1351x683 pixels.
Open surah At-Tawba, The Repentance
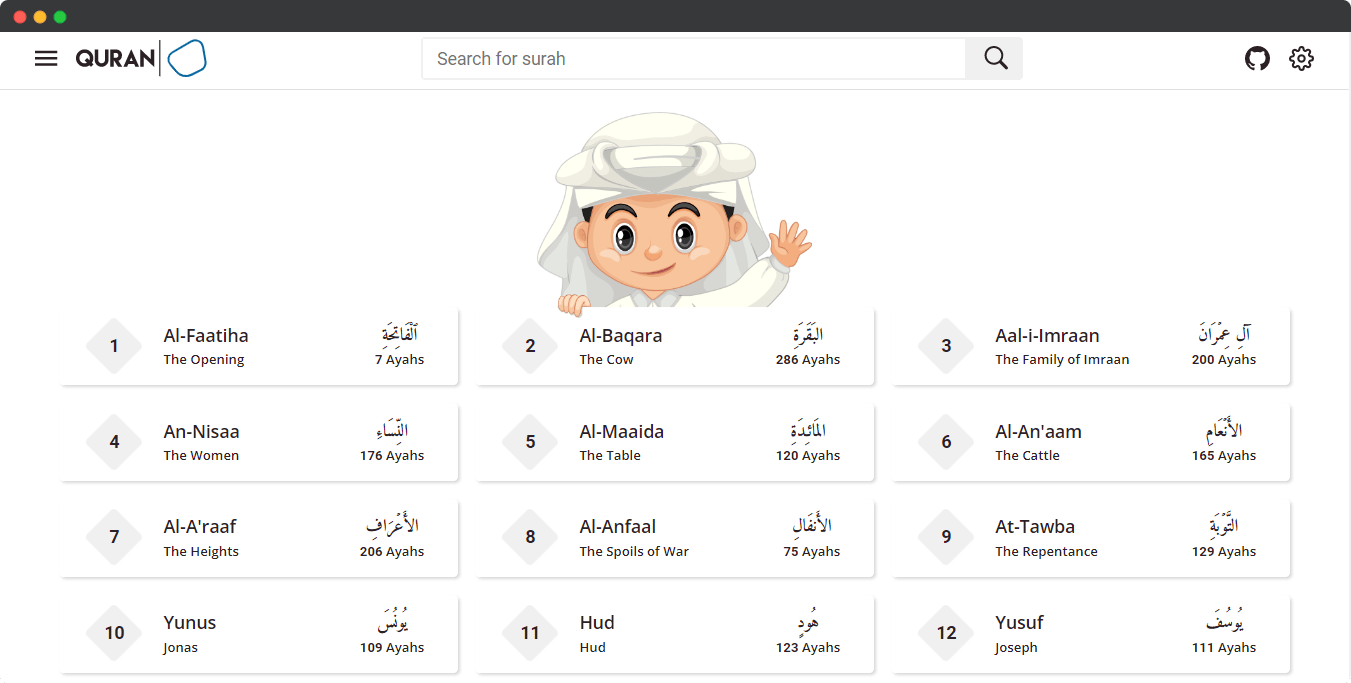point(1090,538)
